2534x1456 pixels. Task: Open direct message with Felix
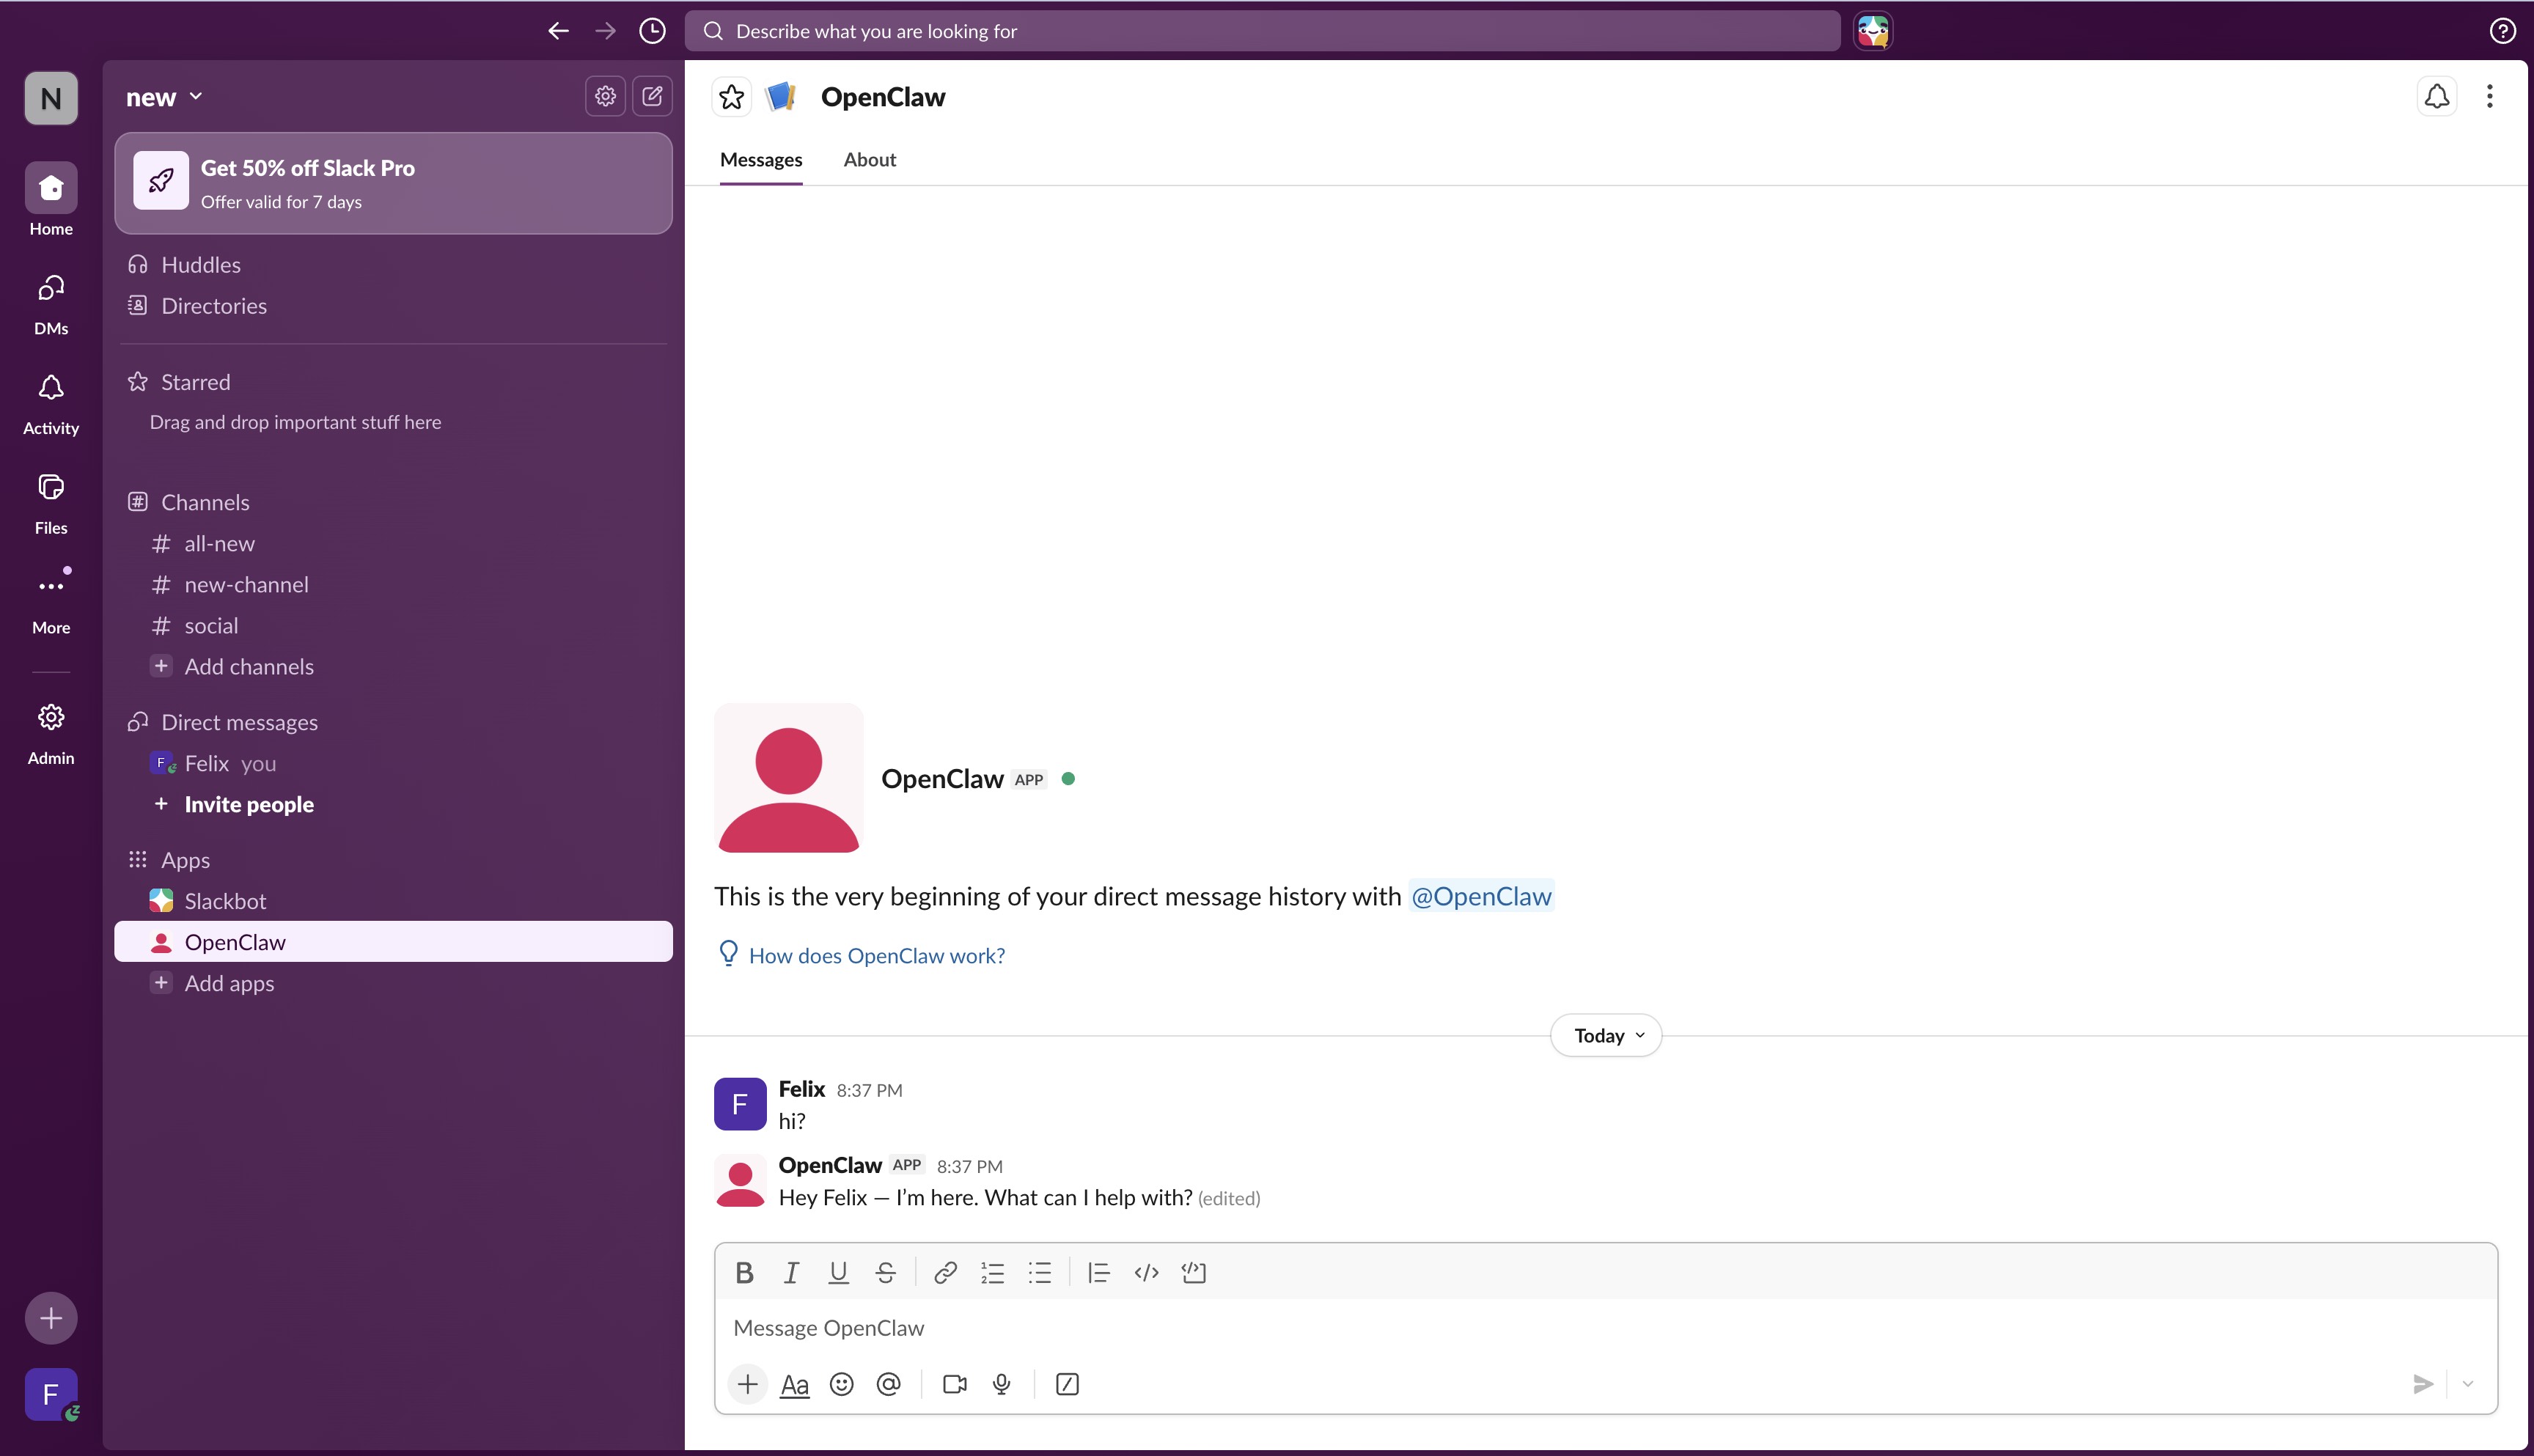coord(393,764)
